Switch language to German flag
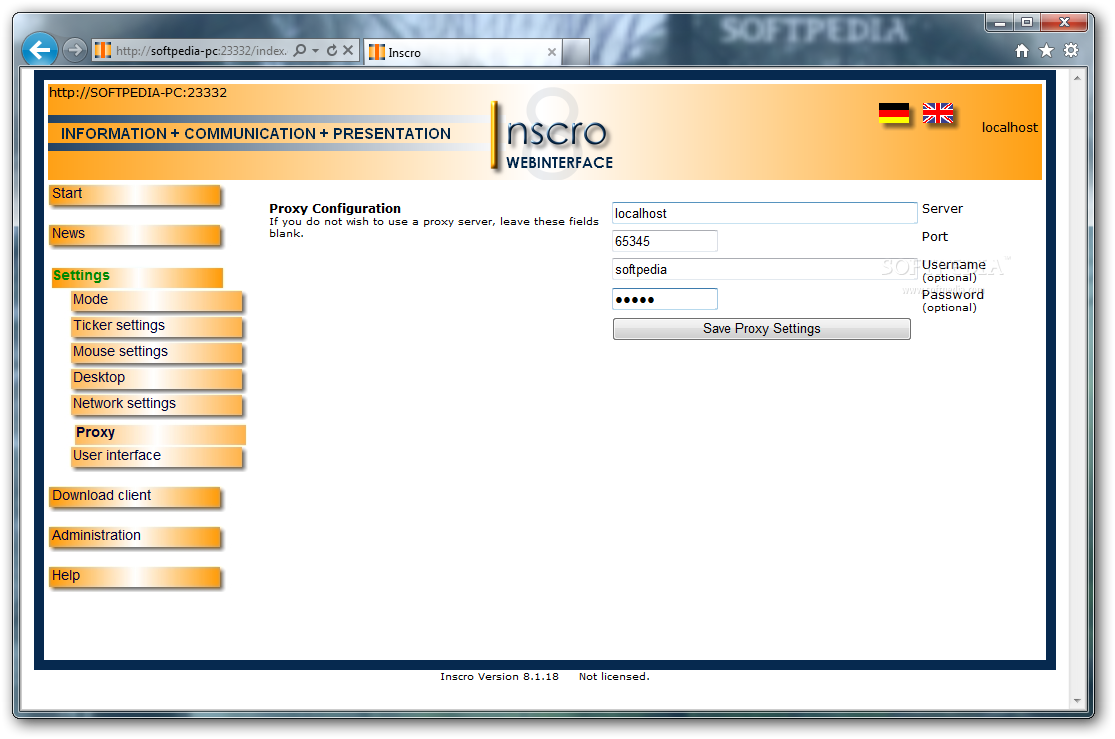1115x739 pixels. [x=894, y=113]
